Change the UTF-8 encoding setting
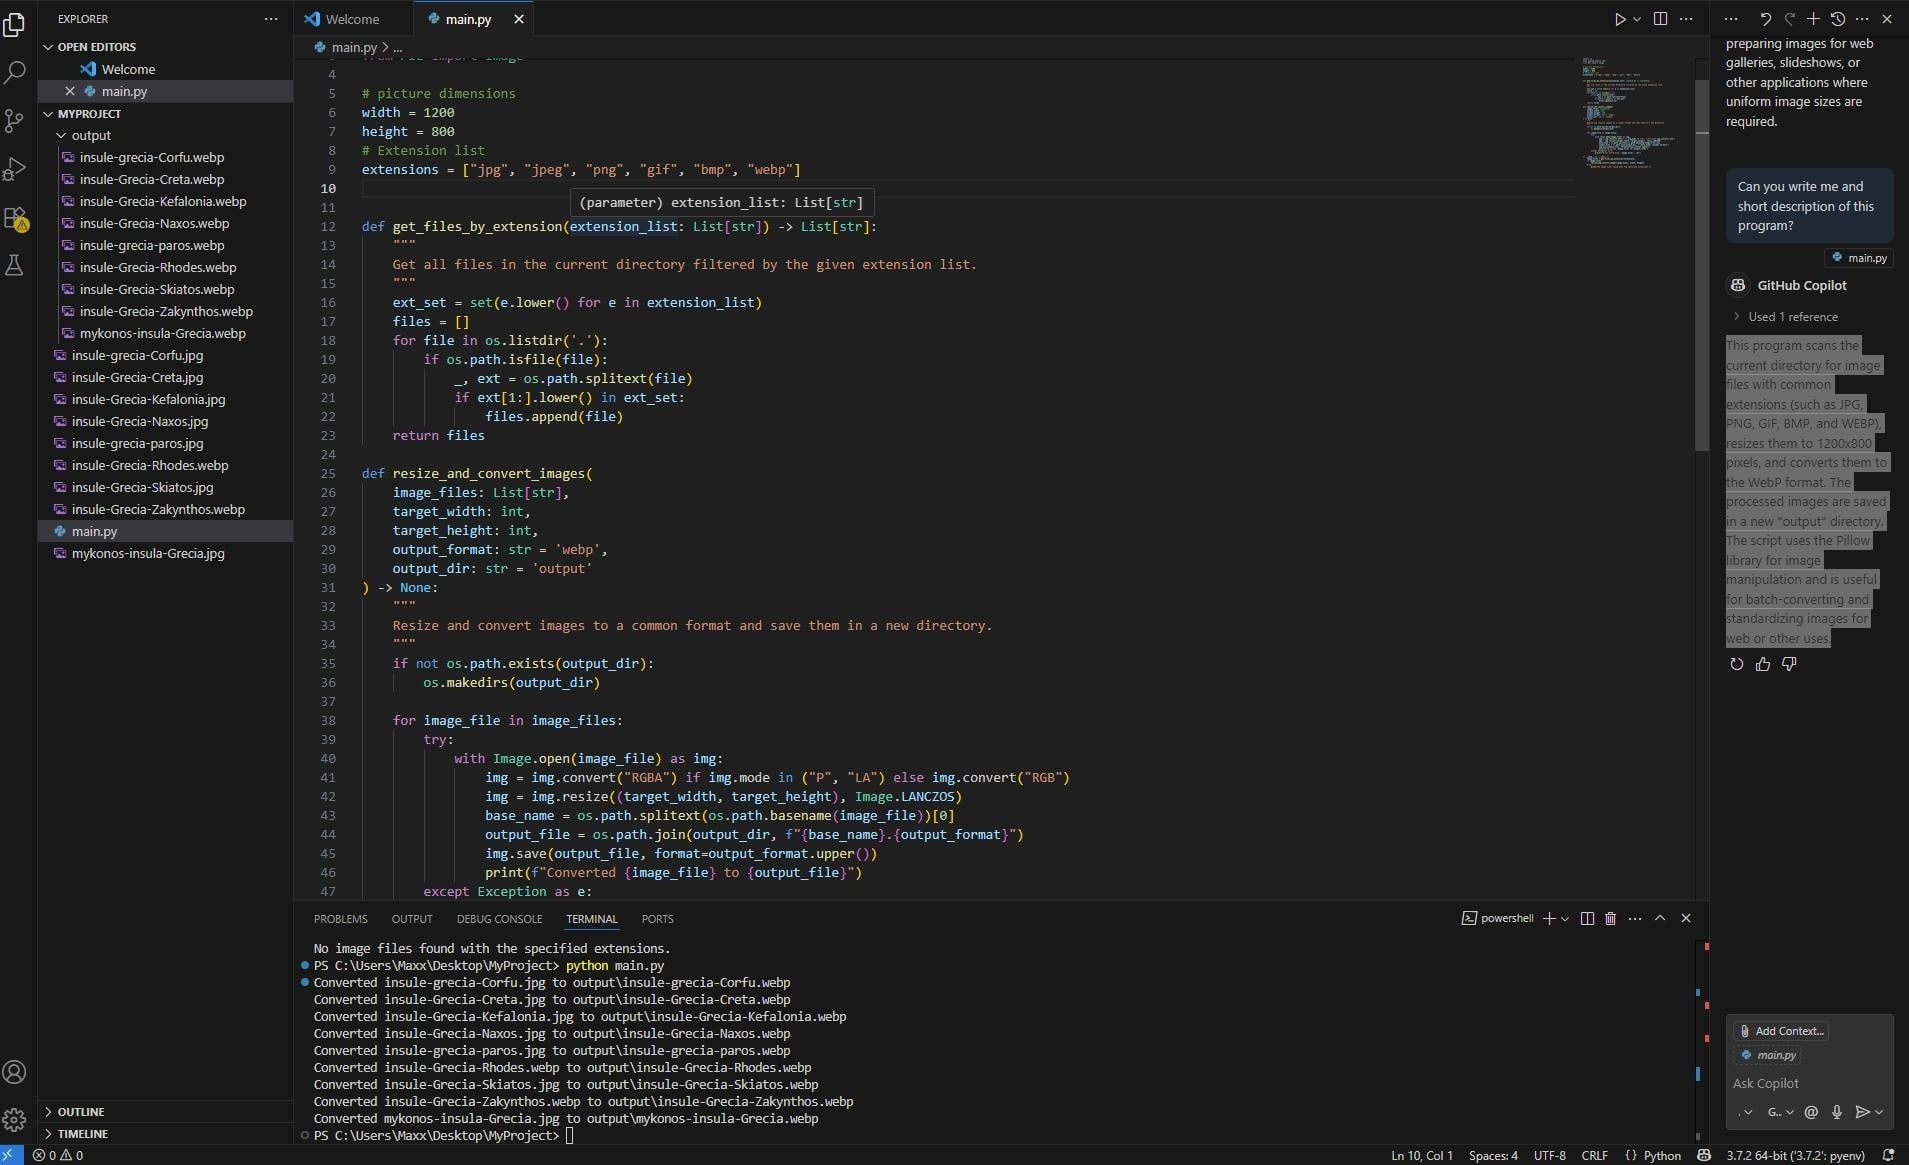1909x1165 pixels. (x=1549, y=1155)
